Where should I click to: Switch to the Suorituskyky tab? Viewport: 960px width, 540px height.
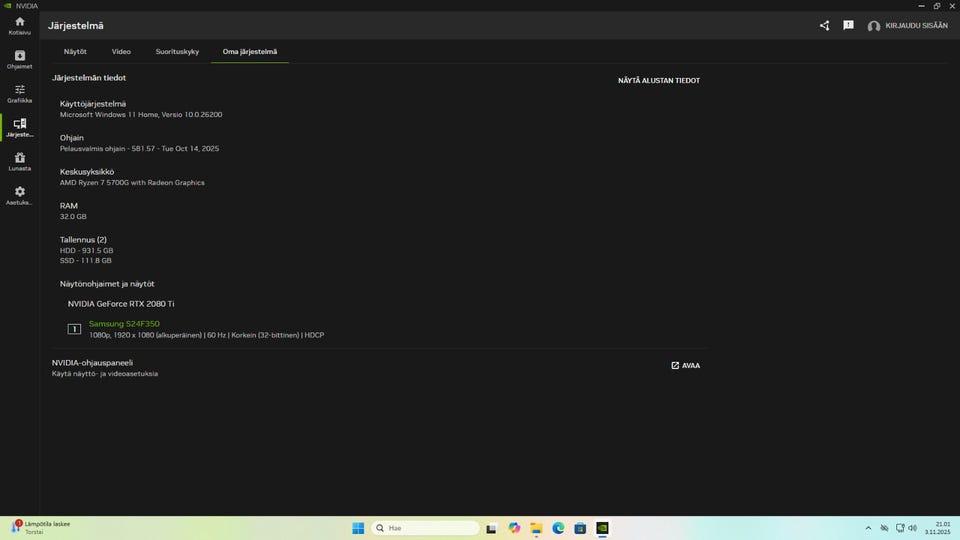[x=177, y=51]
